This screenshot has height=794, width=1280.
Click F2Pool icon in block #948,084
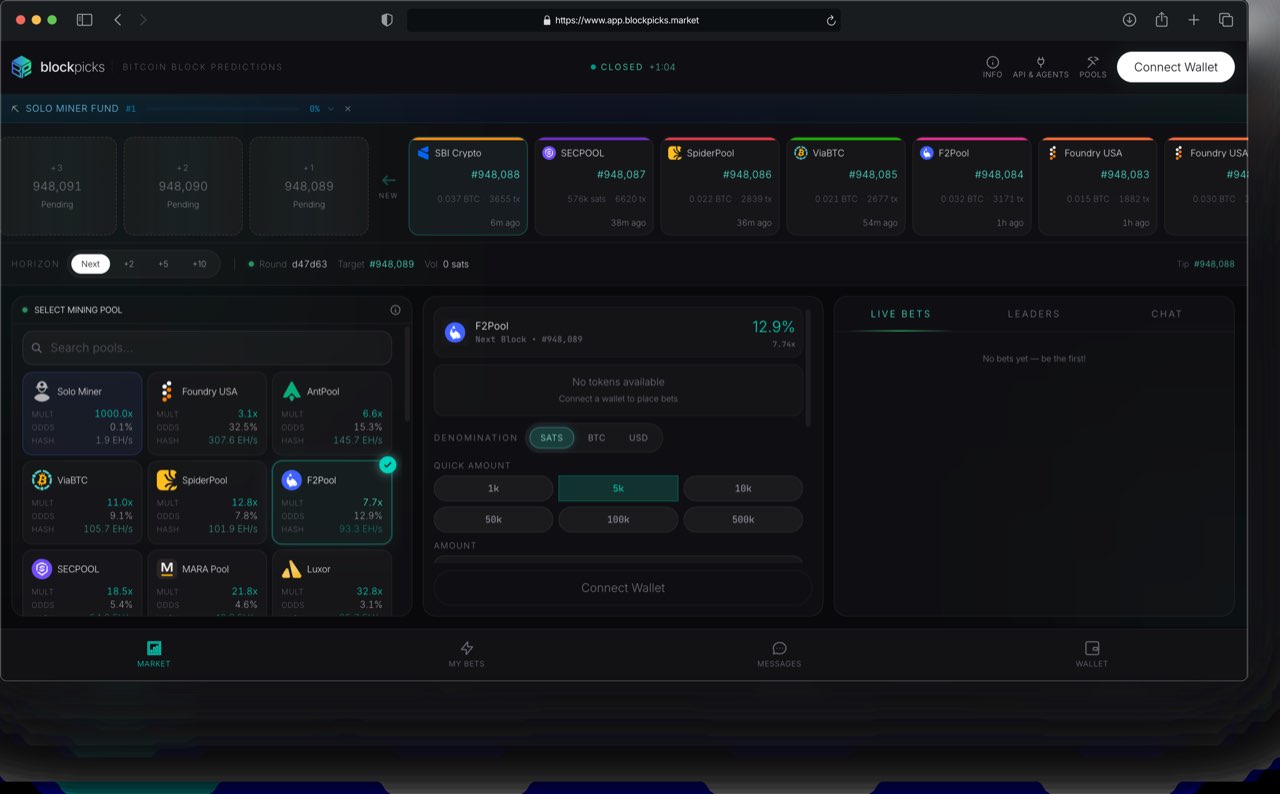click(927, 153)
